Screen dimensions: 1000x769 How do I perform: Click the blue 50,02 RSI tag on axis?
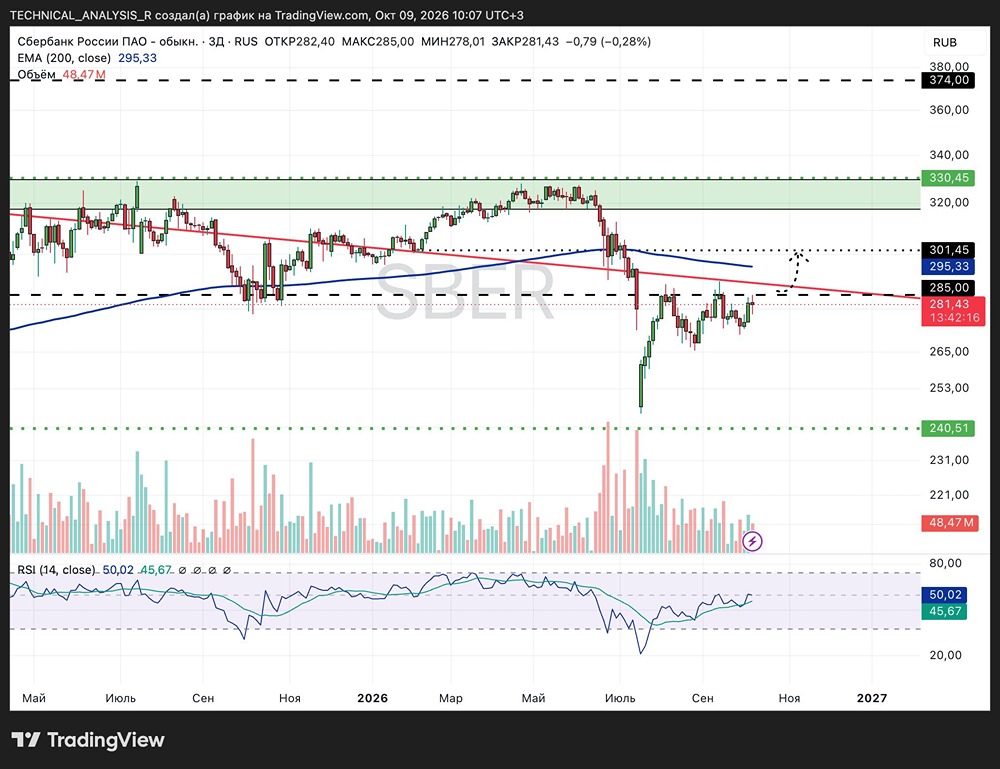pyautogui.click(x=945, y=595)
